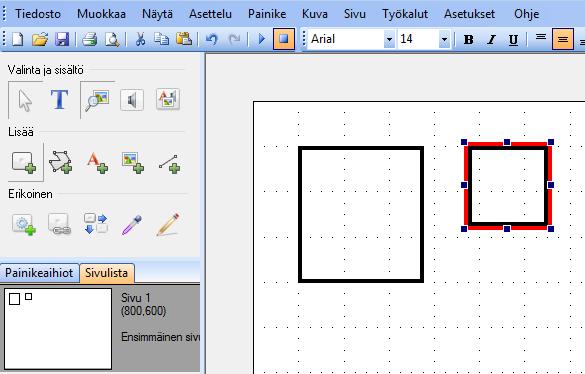Select the arrow pointer selection tool
Screen dimensions: 585x374
click(x=25, y=100)
